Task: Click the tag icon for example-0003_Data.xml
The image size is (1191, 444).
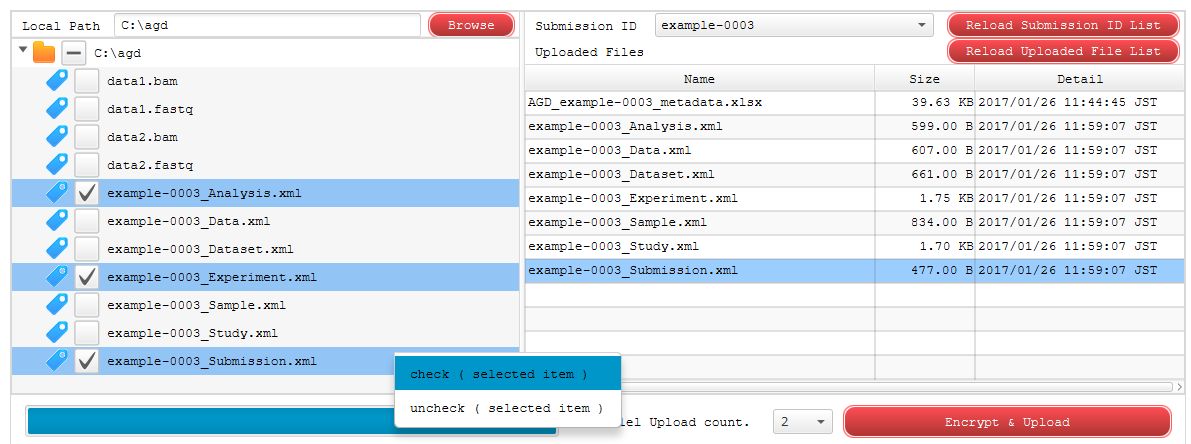Action: [x=57, y=221]
